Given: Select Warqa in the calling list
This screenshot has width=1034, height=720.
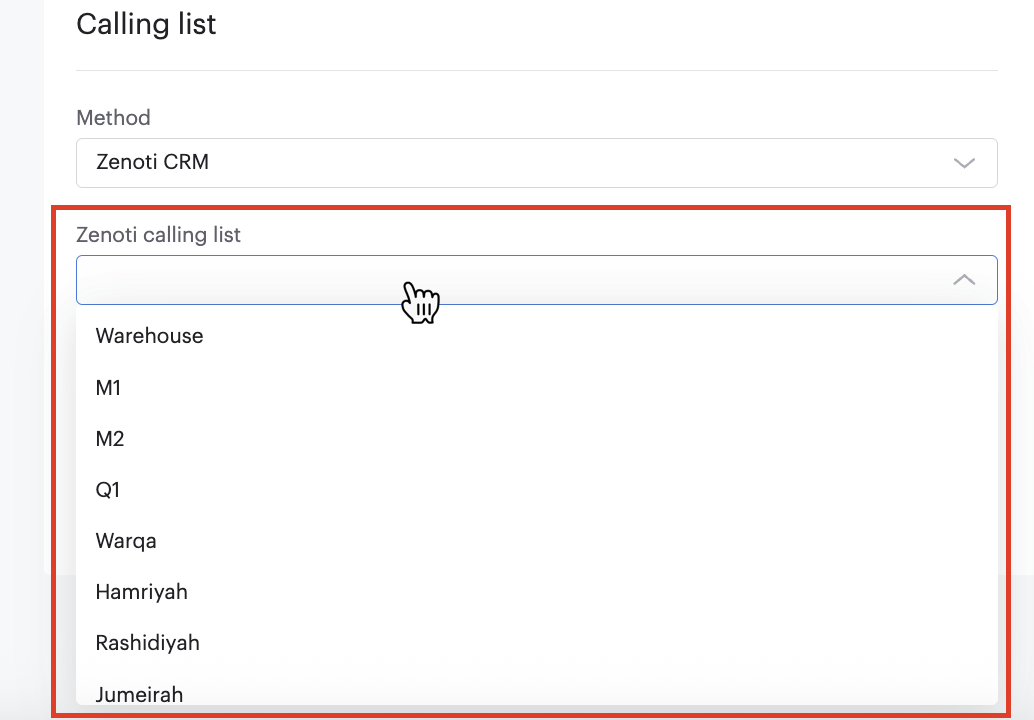Looking at the screenshot, I should click(x=126, y=540).
